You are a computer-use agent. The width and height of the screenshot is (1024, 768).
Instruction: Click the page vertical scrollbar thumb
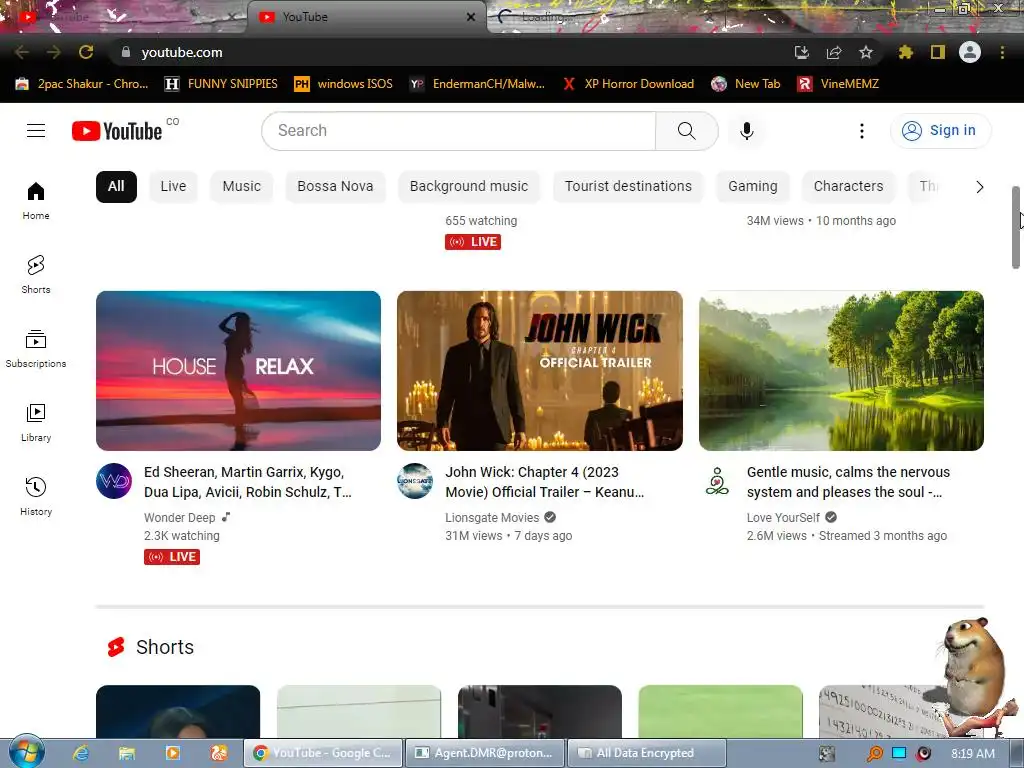click(1016, 227)
